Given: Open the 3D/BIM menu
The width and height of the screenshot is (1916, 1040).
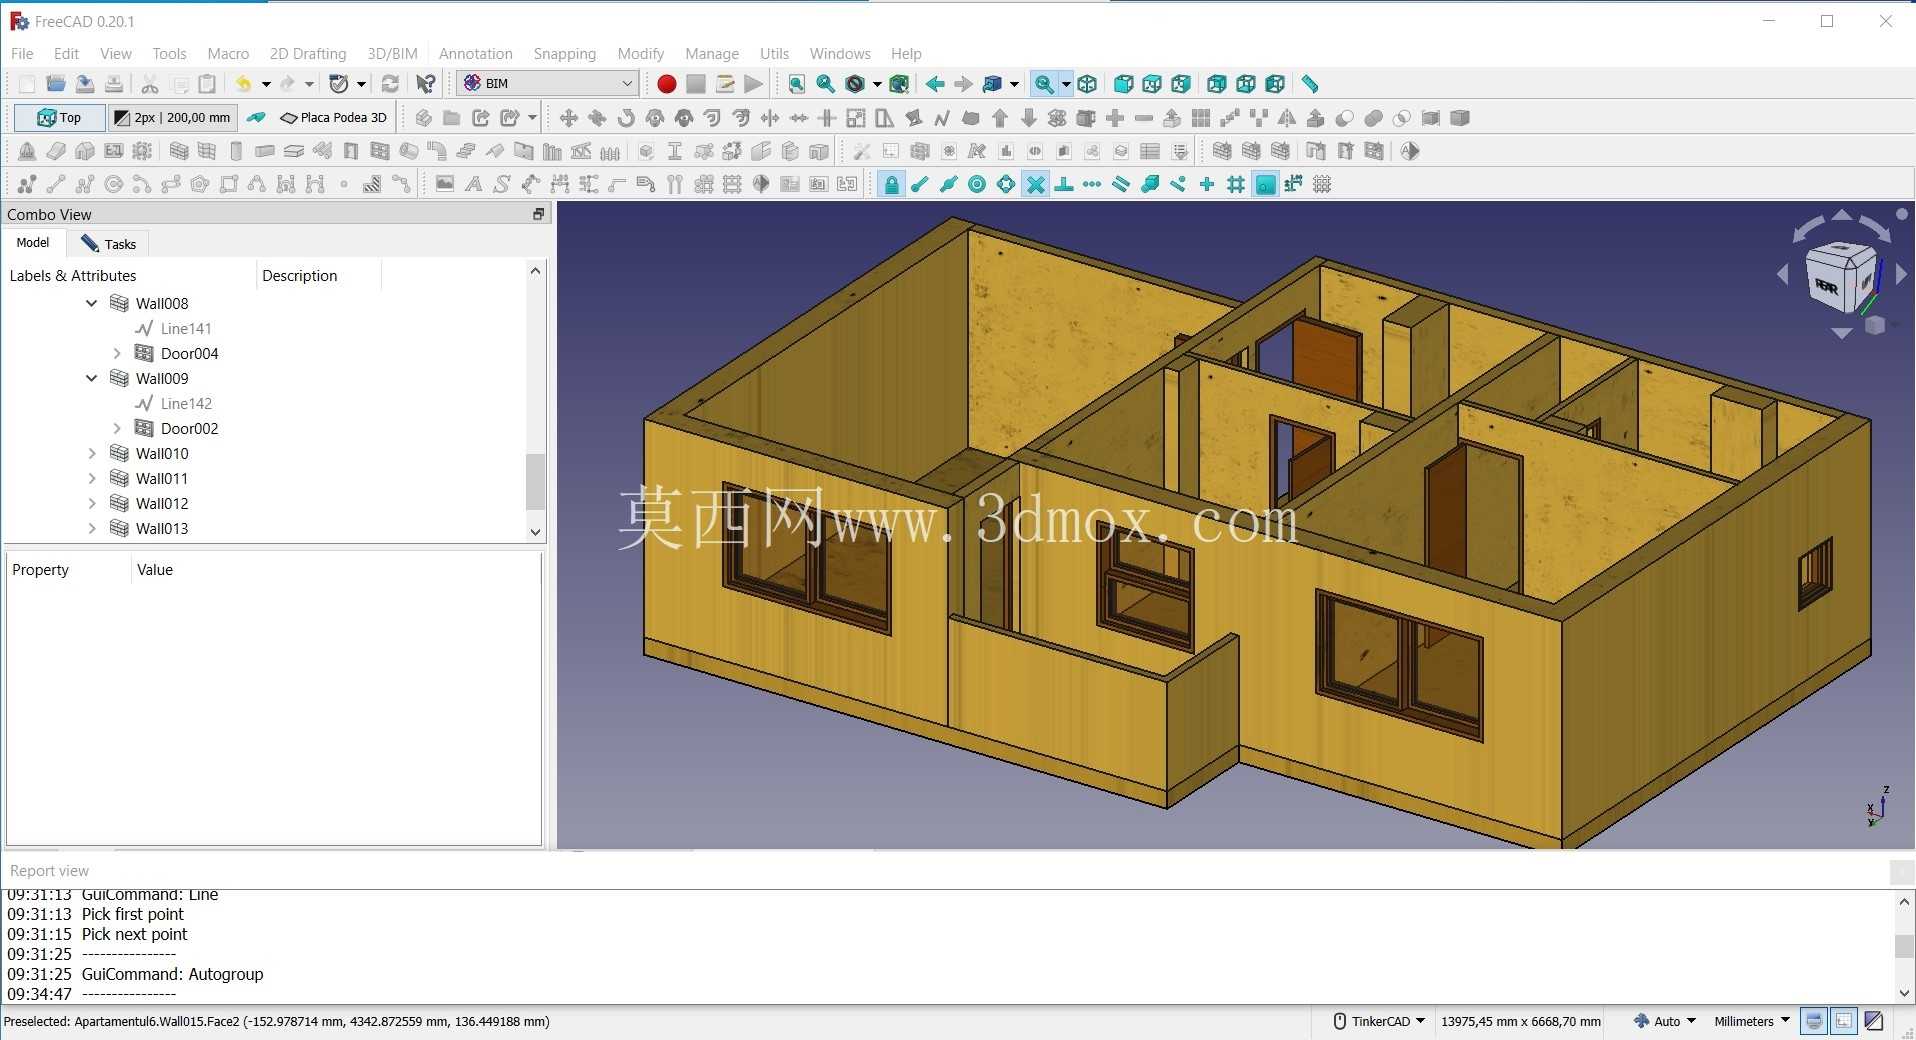Looking at the screenshot, I should pos(392,54).
